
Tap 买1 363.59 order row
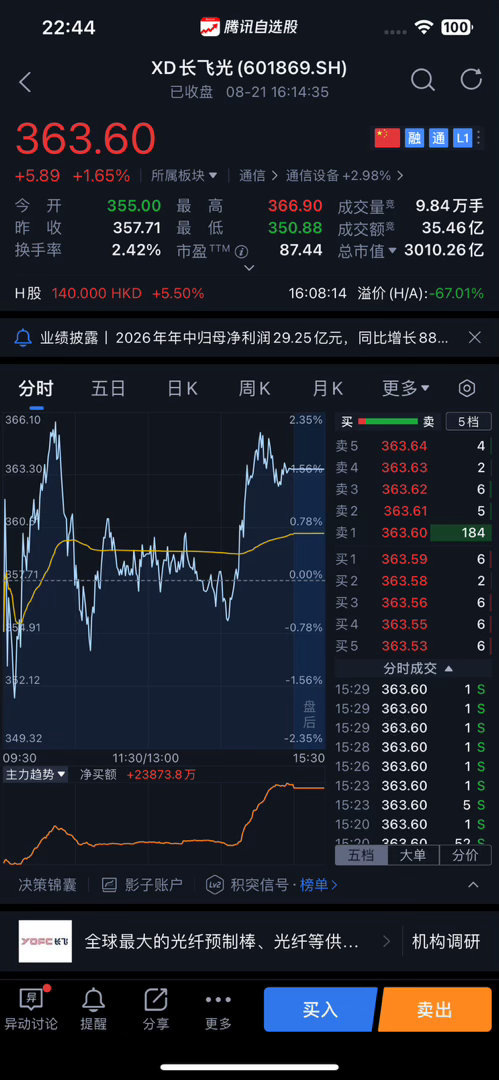(x=414, y=559)
